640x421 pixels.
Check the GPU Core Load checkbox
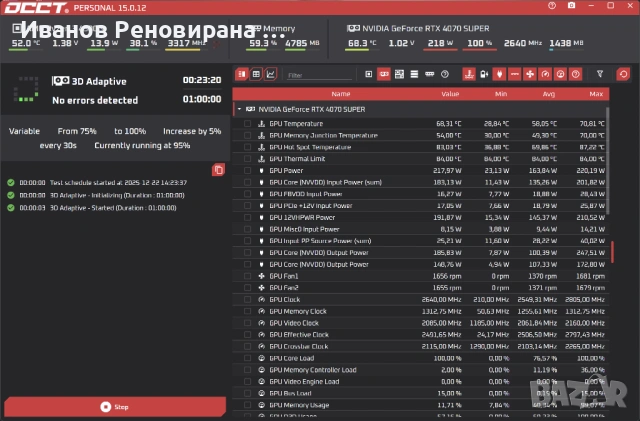(247, 358)
